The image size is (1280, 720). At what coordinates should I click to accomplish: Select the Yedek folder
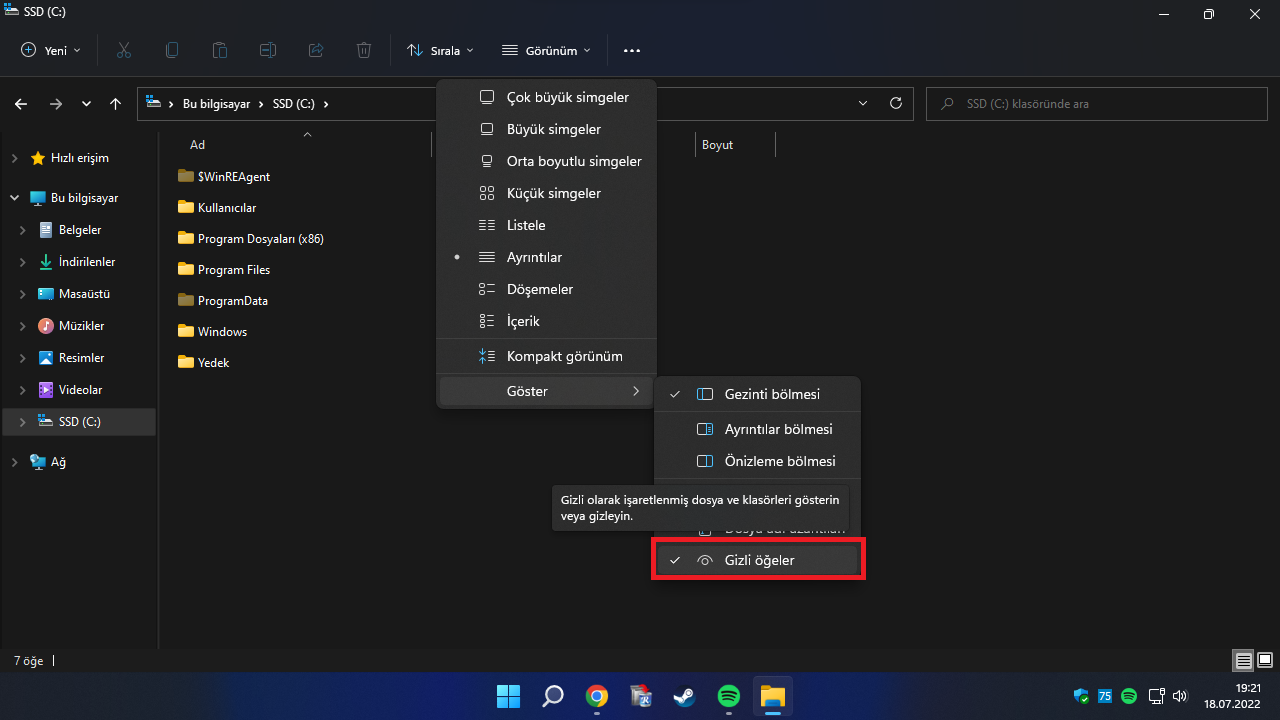coord(213,362)
